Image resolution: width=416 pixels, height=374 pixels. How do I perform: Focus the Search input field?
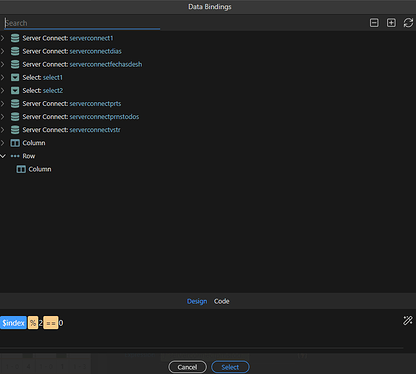(x=82, y=23)
